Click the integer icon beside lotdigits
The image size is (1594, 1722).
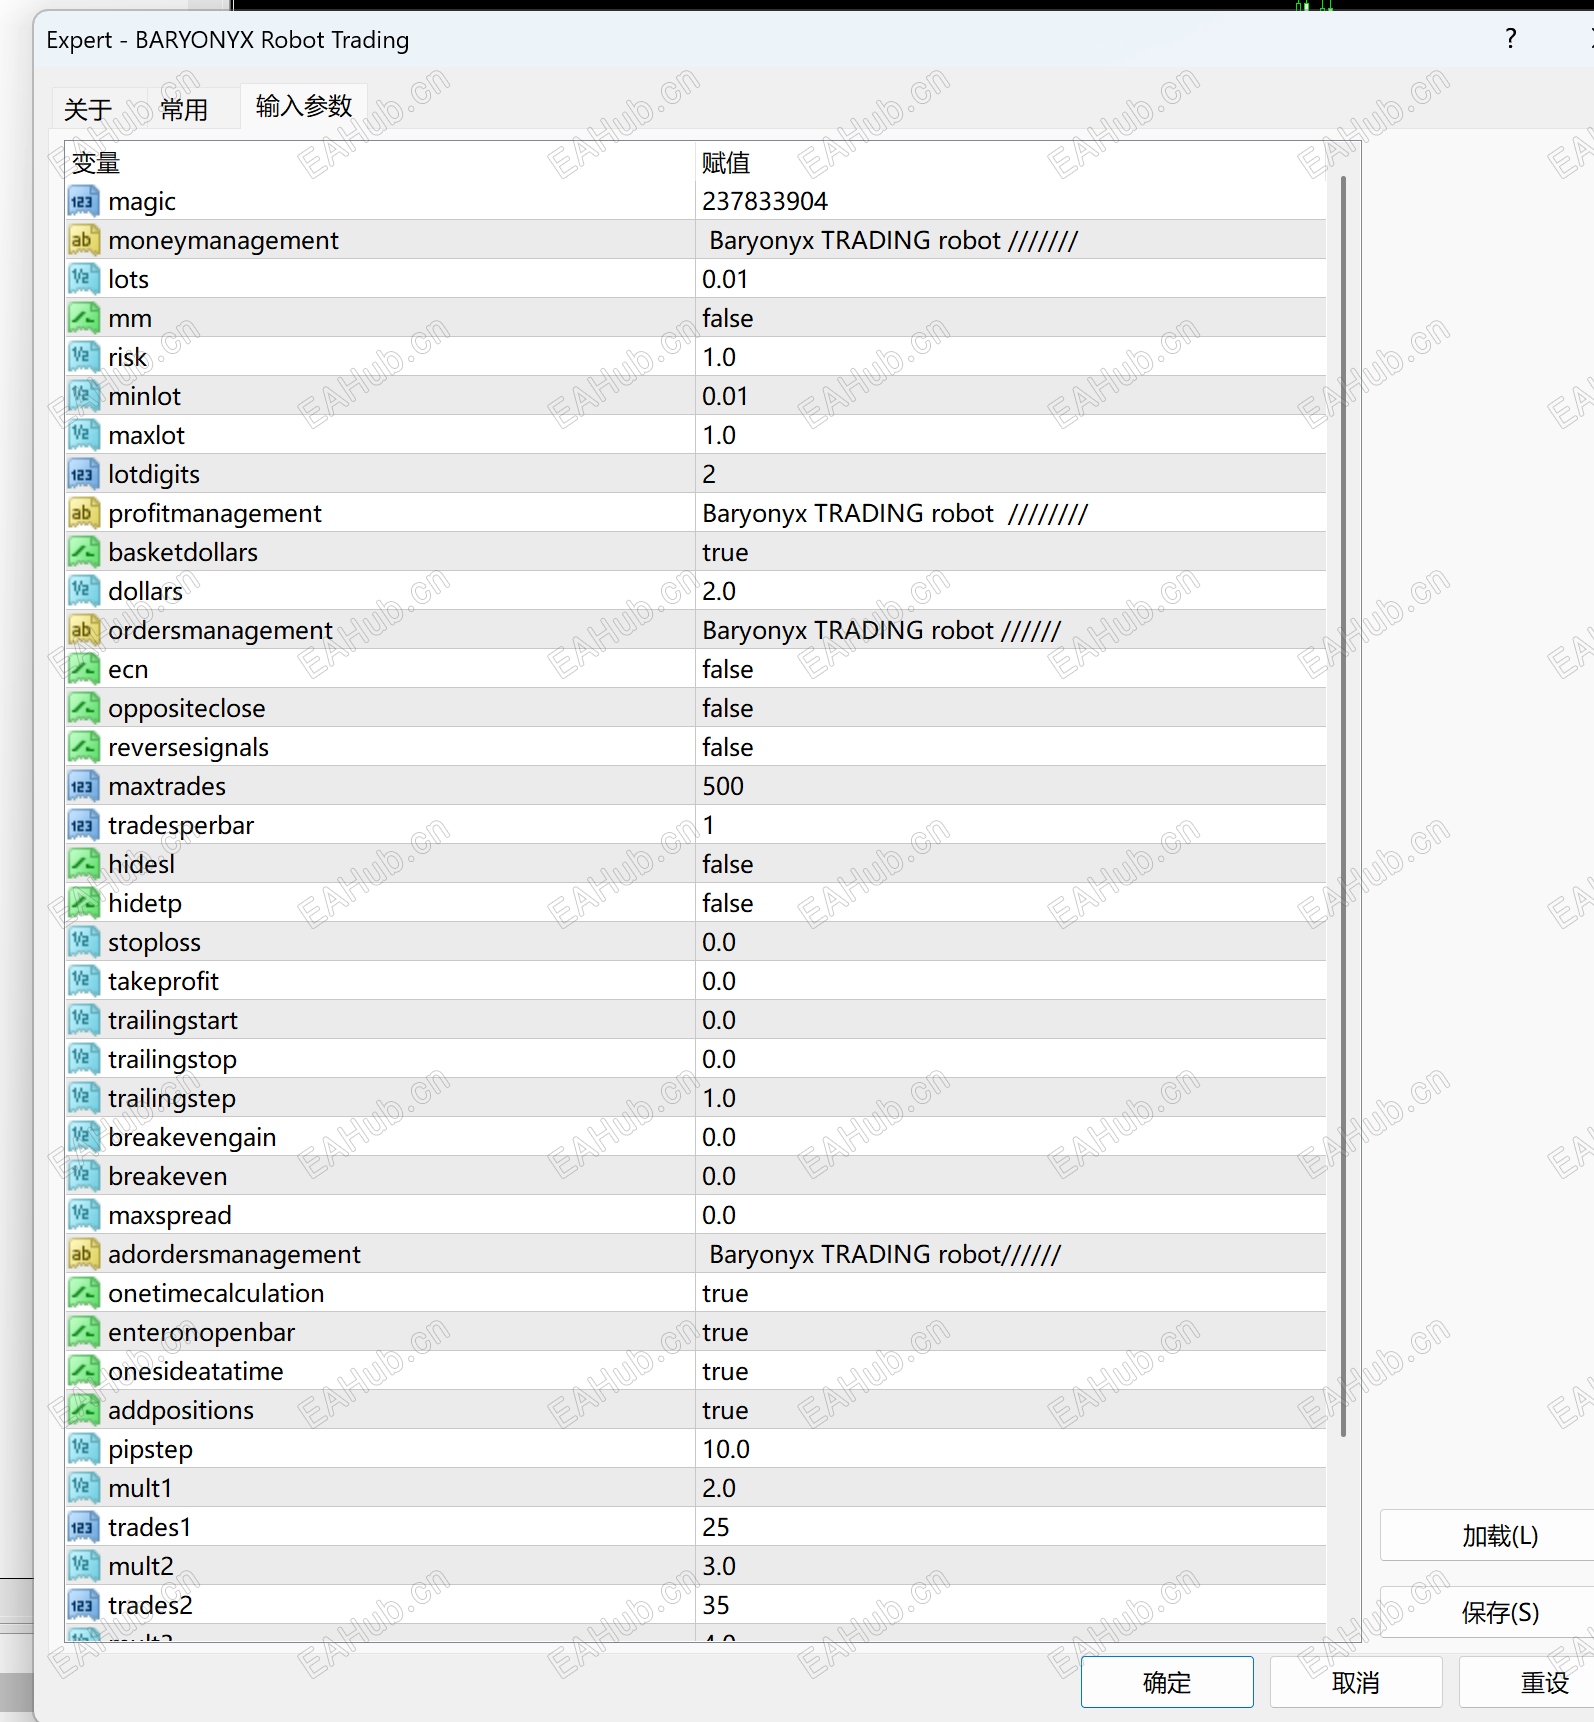pyautogui.click(x=83, y=474)
